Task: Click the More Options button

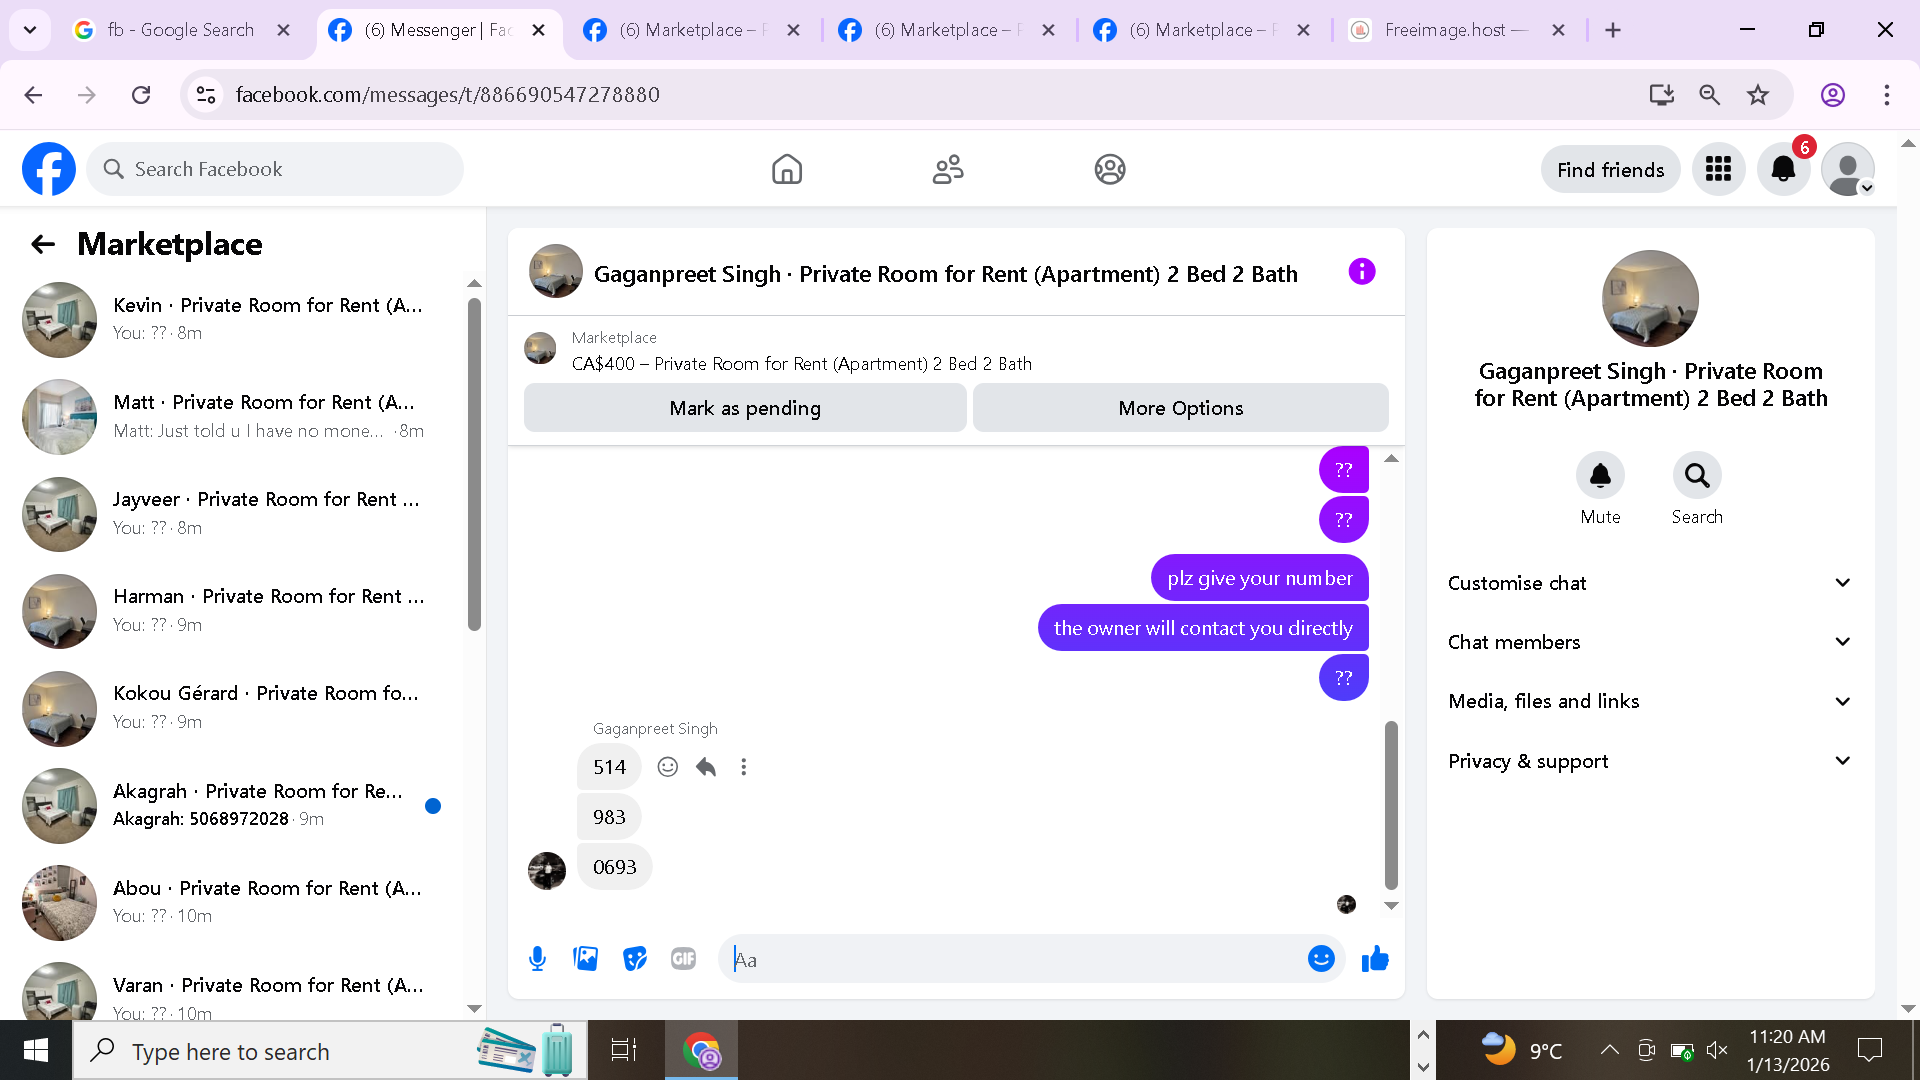Action: click(1180, 408)
